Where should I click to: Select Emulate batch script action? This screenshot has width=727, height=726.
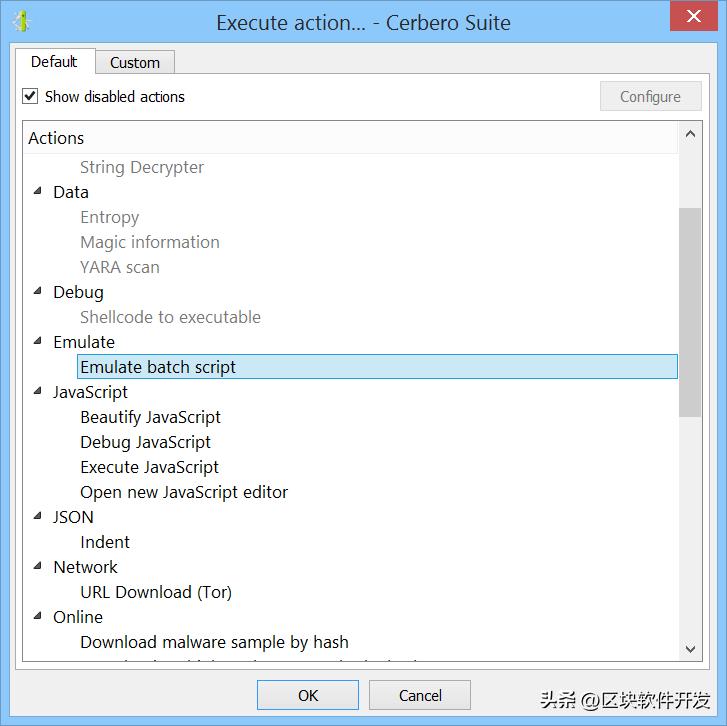(x=377, y=367)
